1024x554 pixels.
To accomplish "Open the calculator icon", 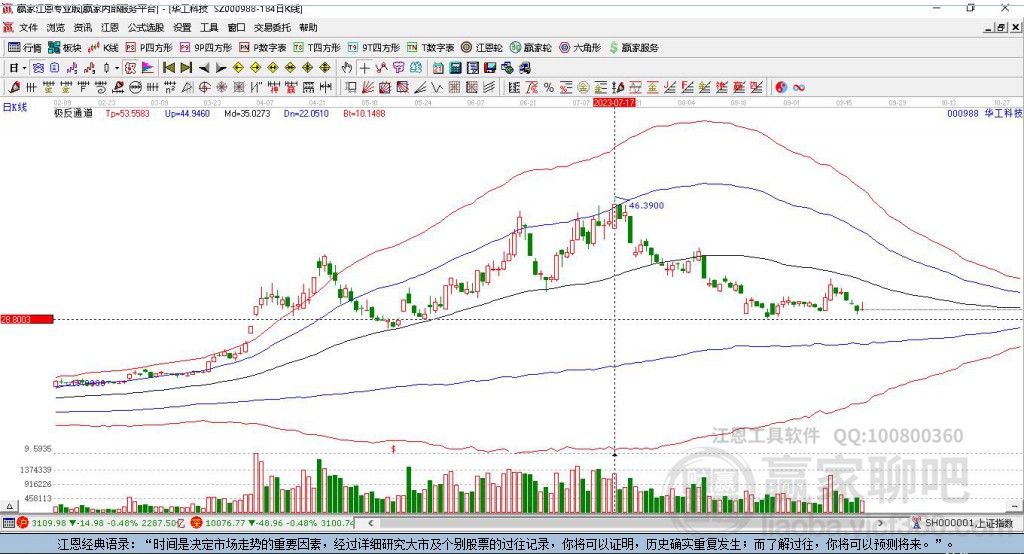I will tap(456, 68).
